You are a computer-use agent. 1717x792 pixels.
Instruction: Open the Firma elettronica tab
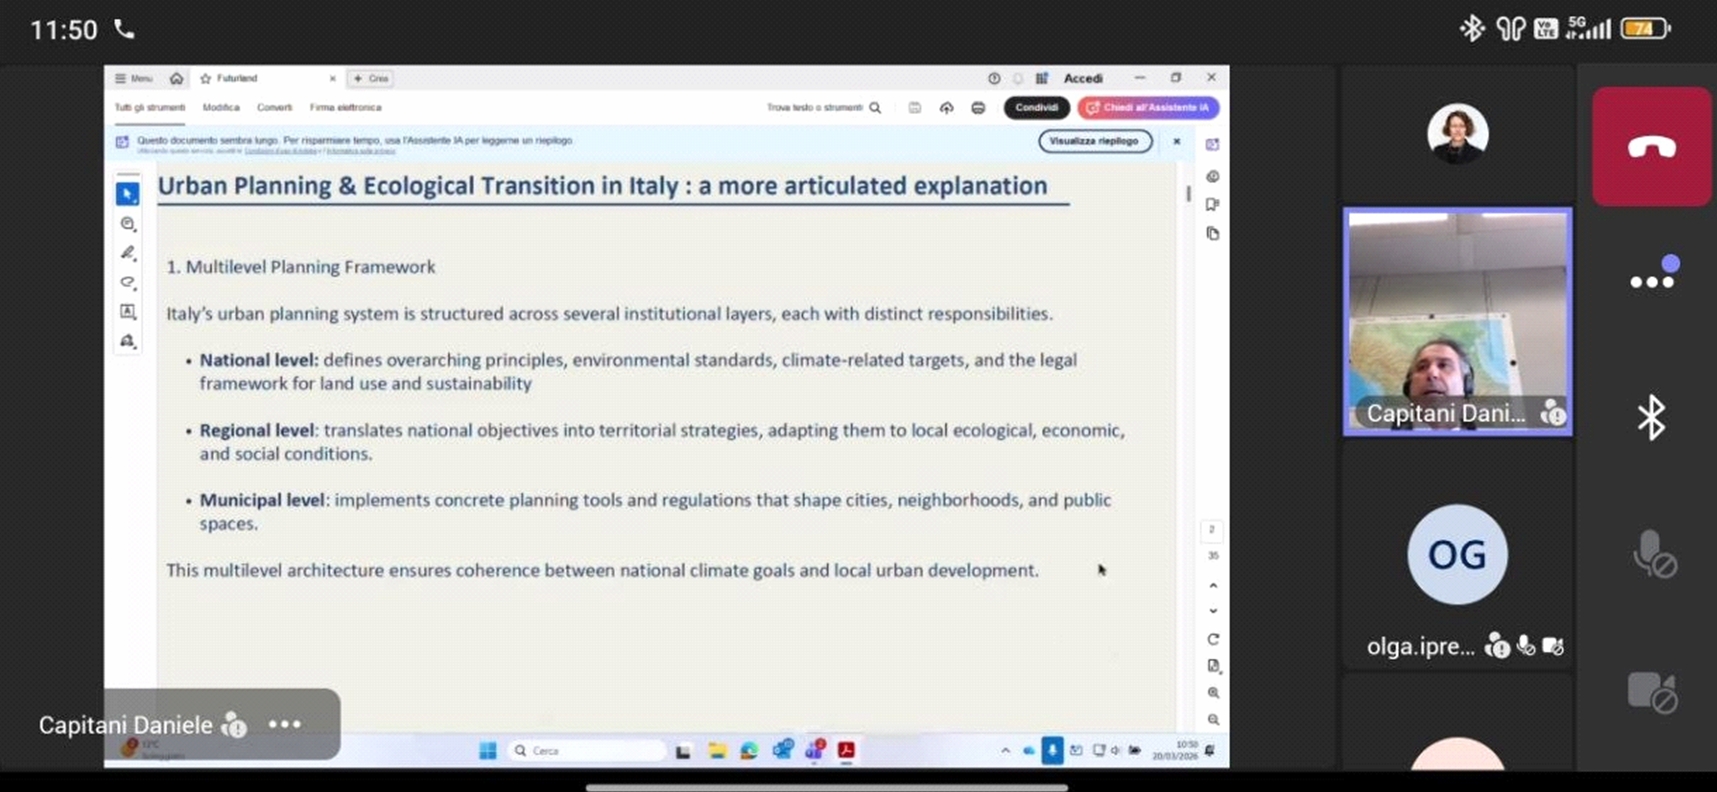(345, 107)
